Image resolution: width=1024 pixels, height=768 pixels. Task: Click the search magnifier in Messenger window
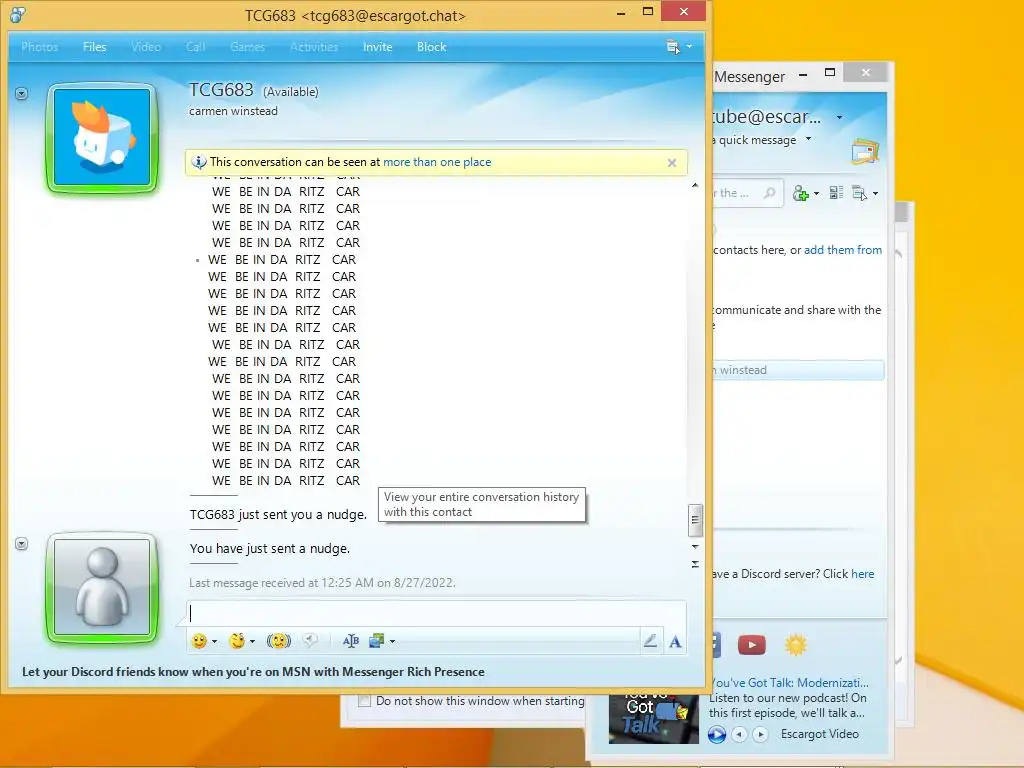tap(770, 193)
